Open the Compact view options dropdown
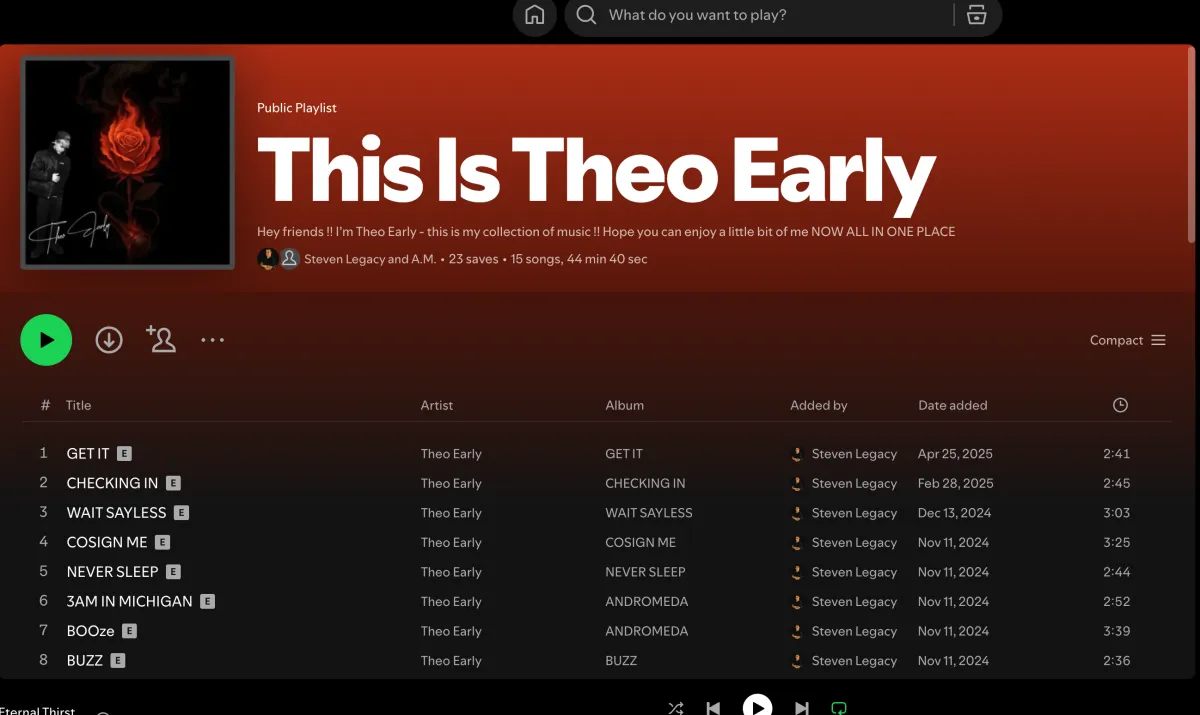This screenshot has width=1200, height=715. [x=1128, y=340]
